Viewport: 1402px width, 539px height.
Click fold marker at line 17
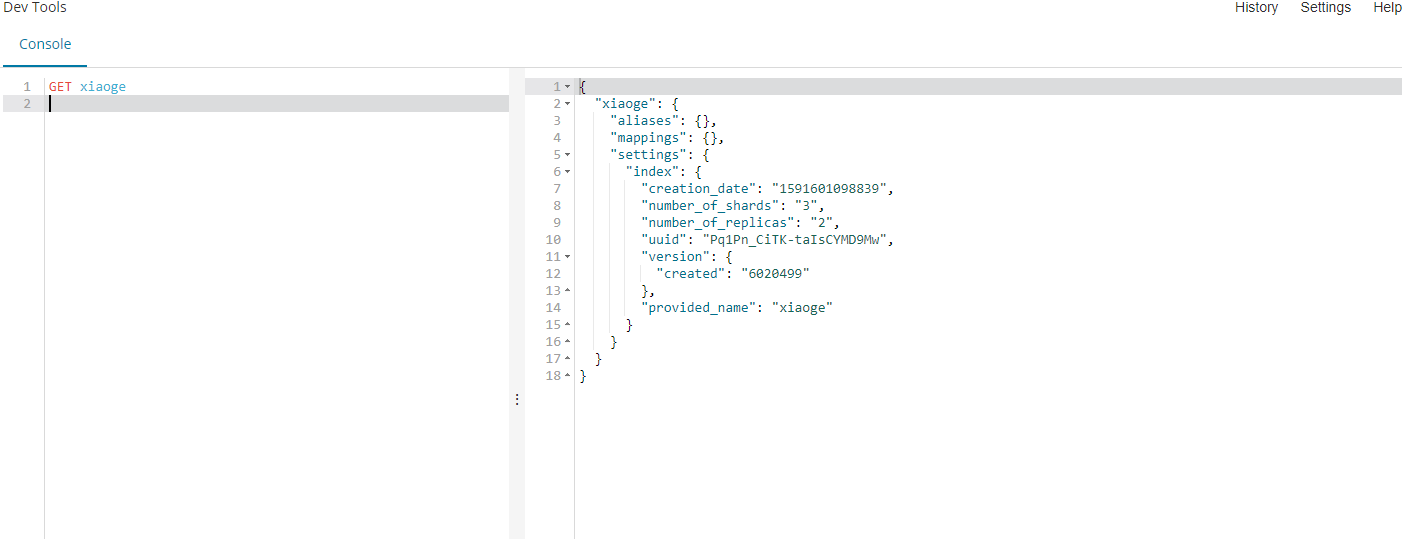(568, 359)
